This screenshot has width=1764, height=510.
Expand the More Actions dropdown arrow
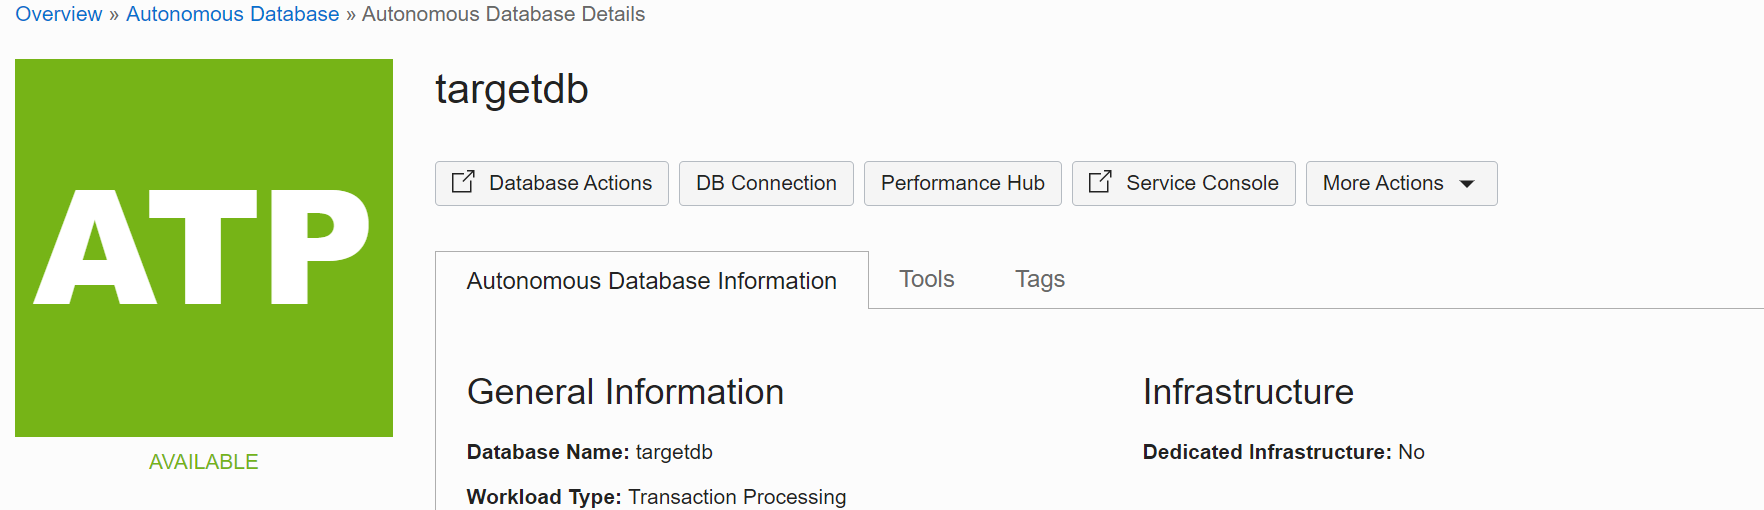click(x=1467, y=184)
